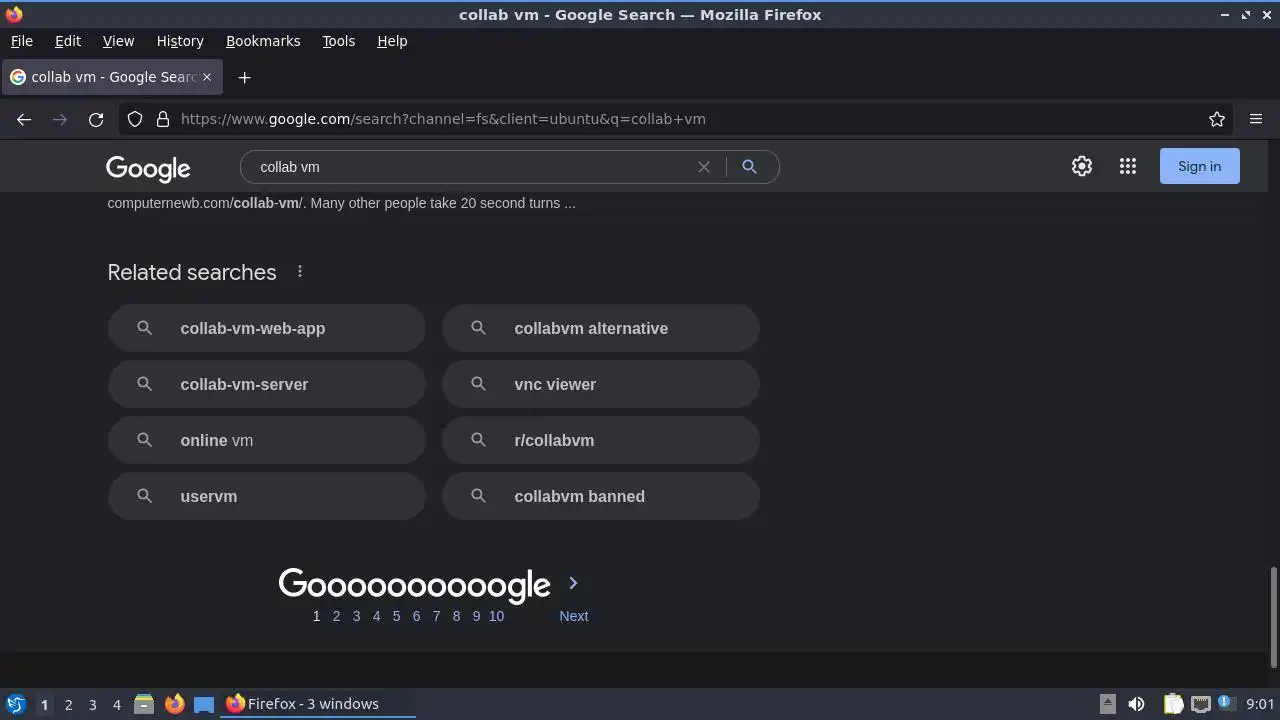Go to results page 6
The height and width of the screenshot is (720, 1280).
[x=416, y=616]
